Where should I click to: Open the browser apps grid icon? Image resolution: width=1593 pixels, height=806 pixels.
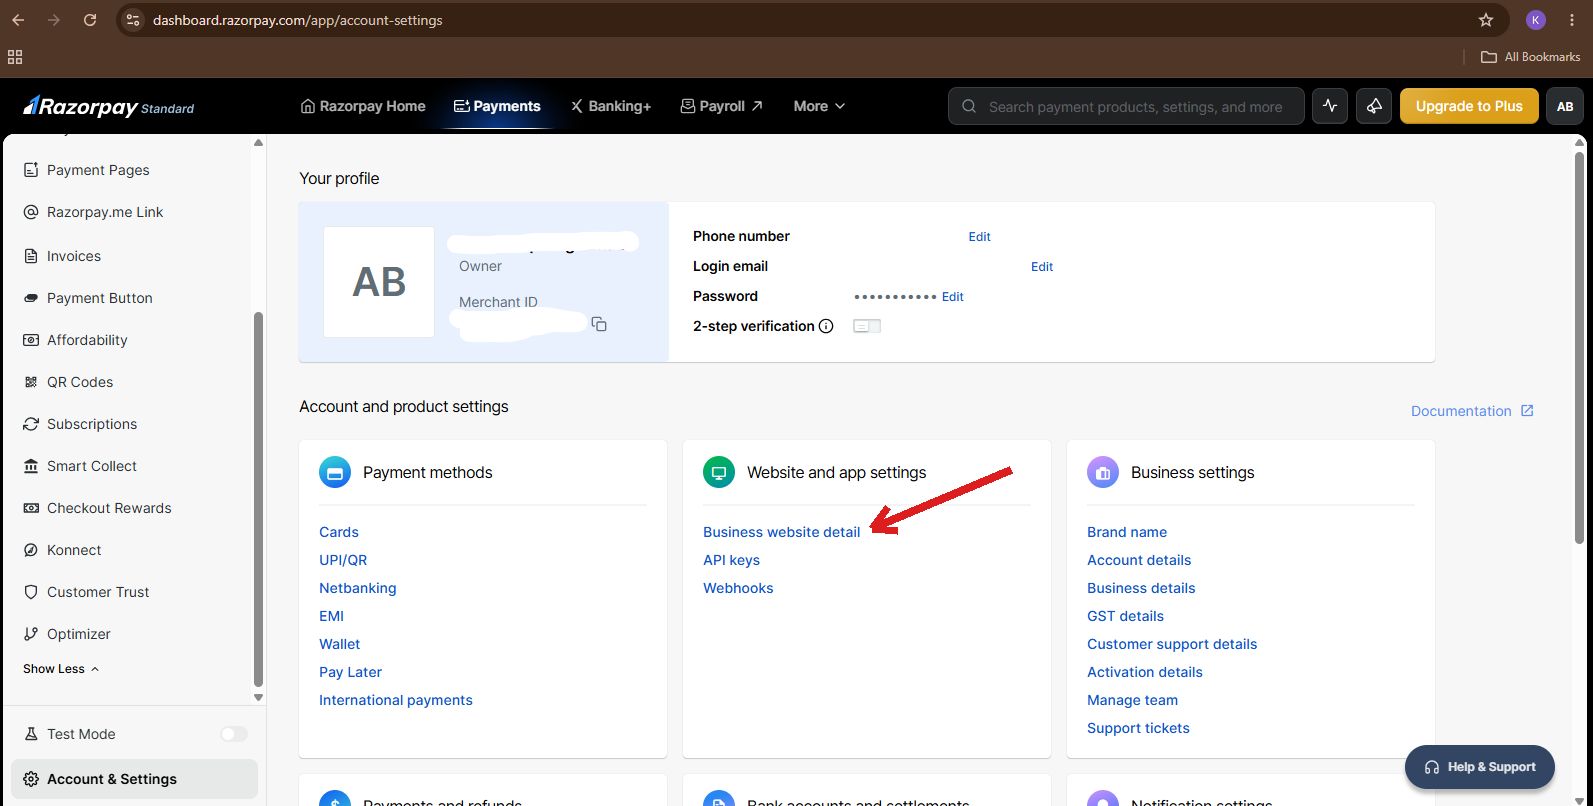[15, 57]
